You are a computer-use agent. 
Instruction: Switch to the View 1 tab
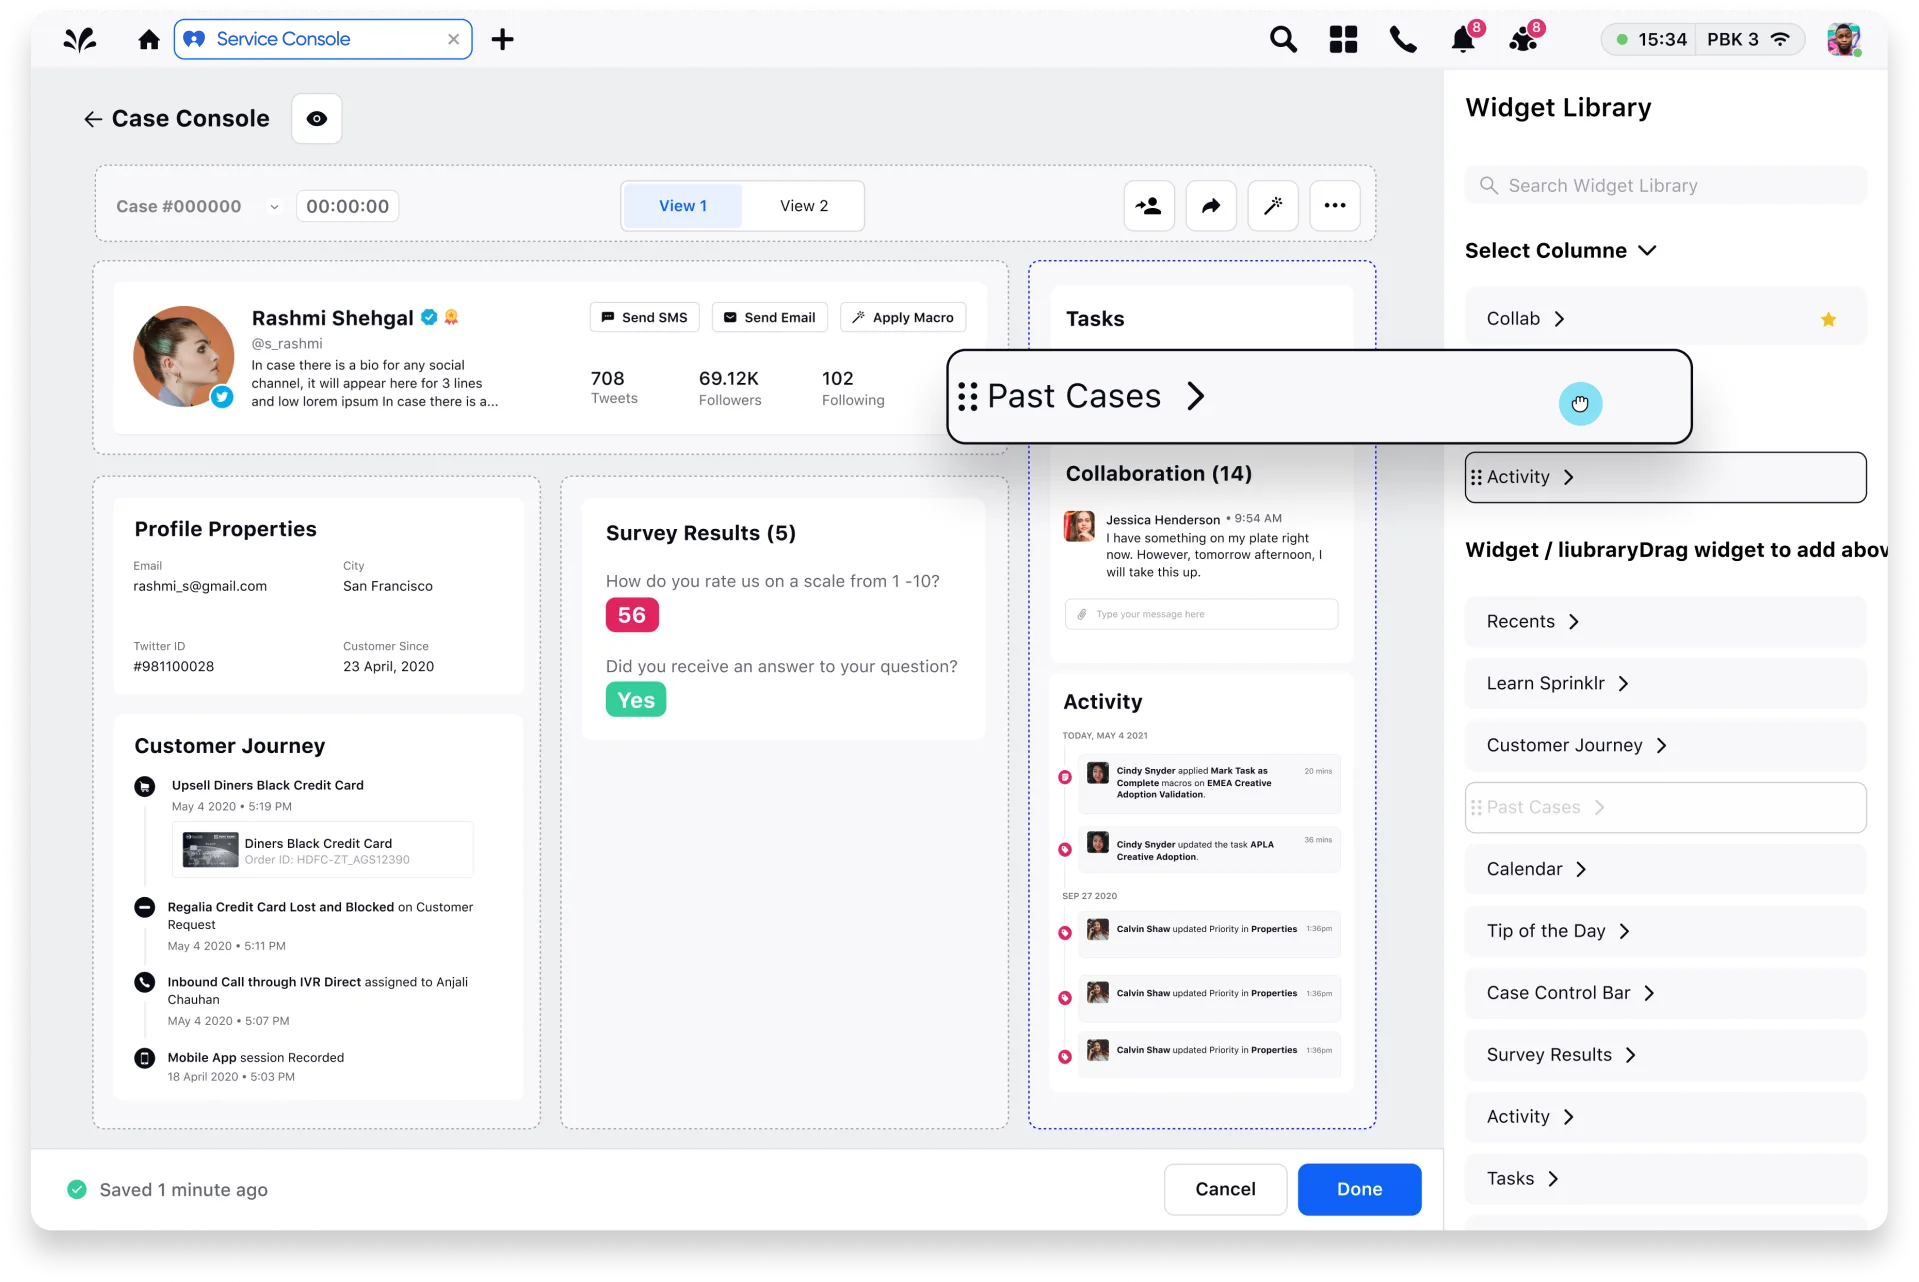(683, 206)
